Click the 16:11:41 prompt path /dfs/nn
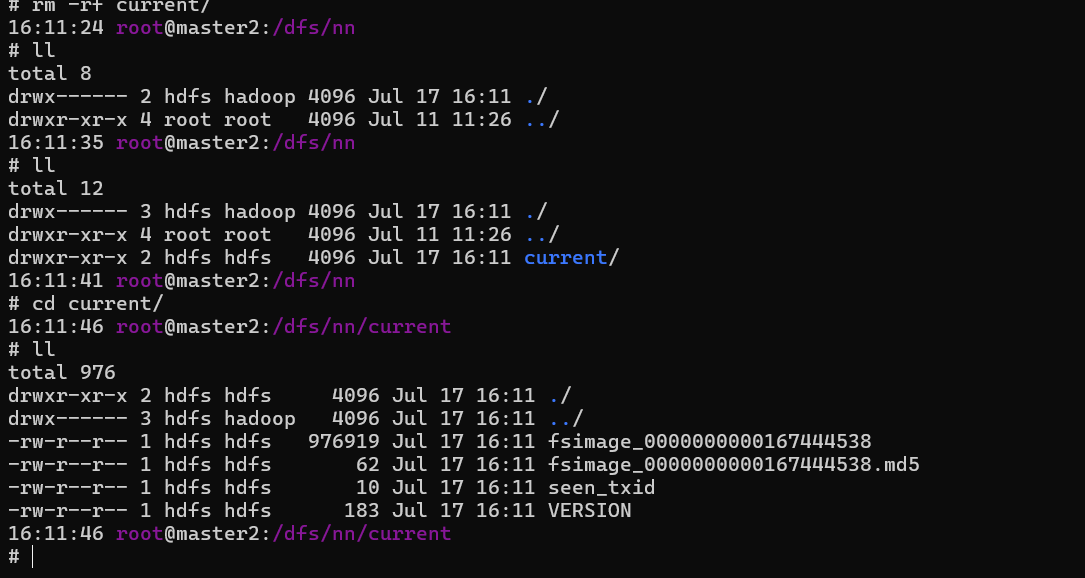The image size is (1085, 578). [x=313, y=280]
